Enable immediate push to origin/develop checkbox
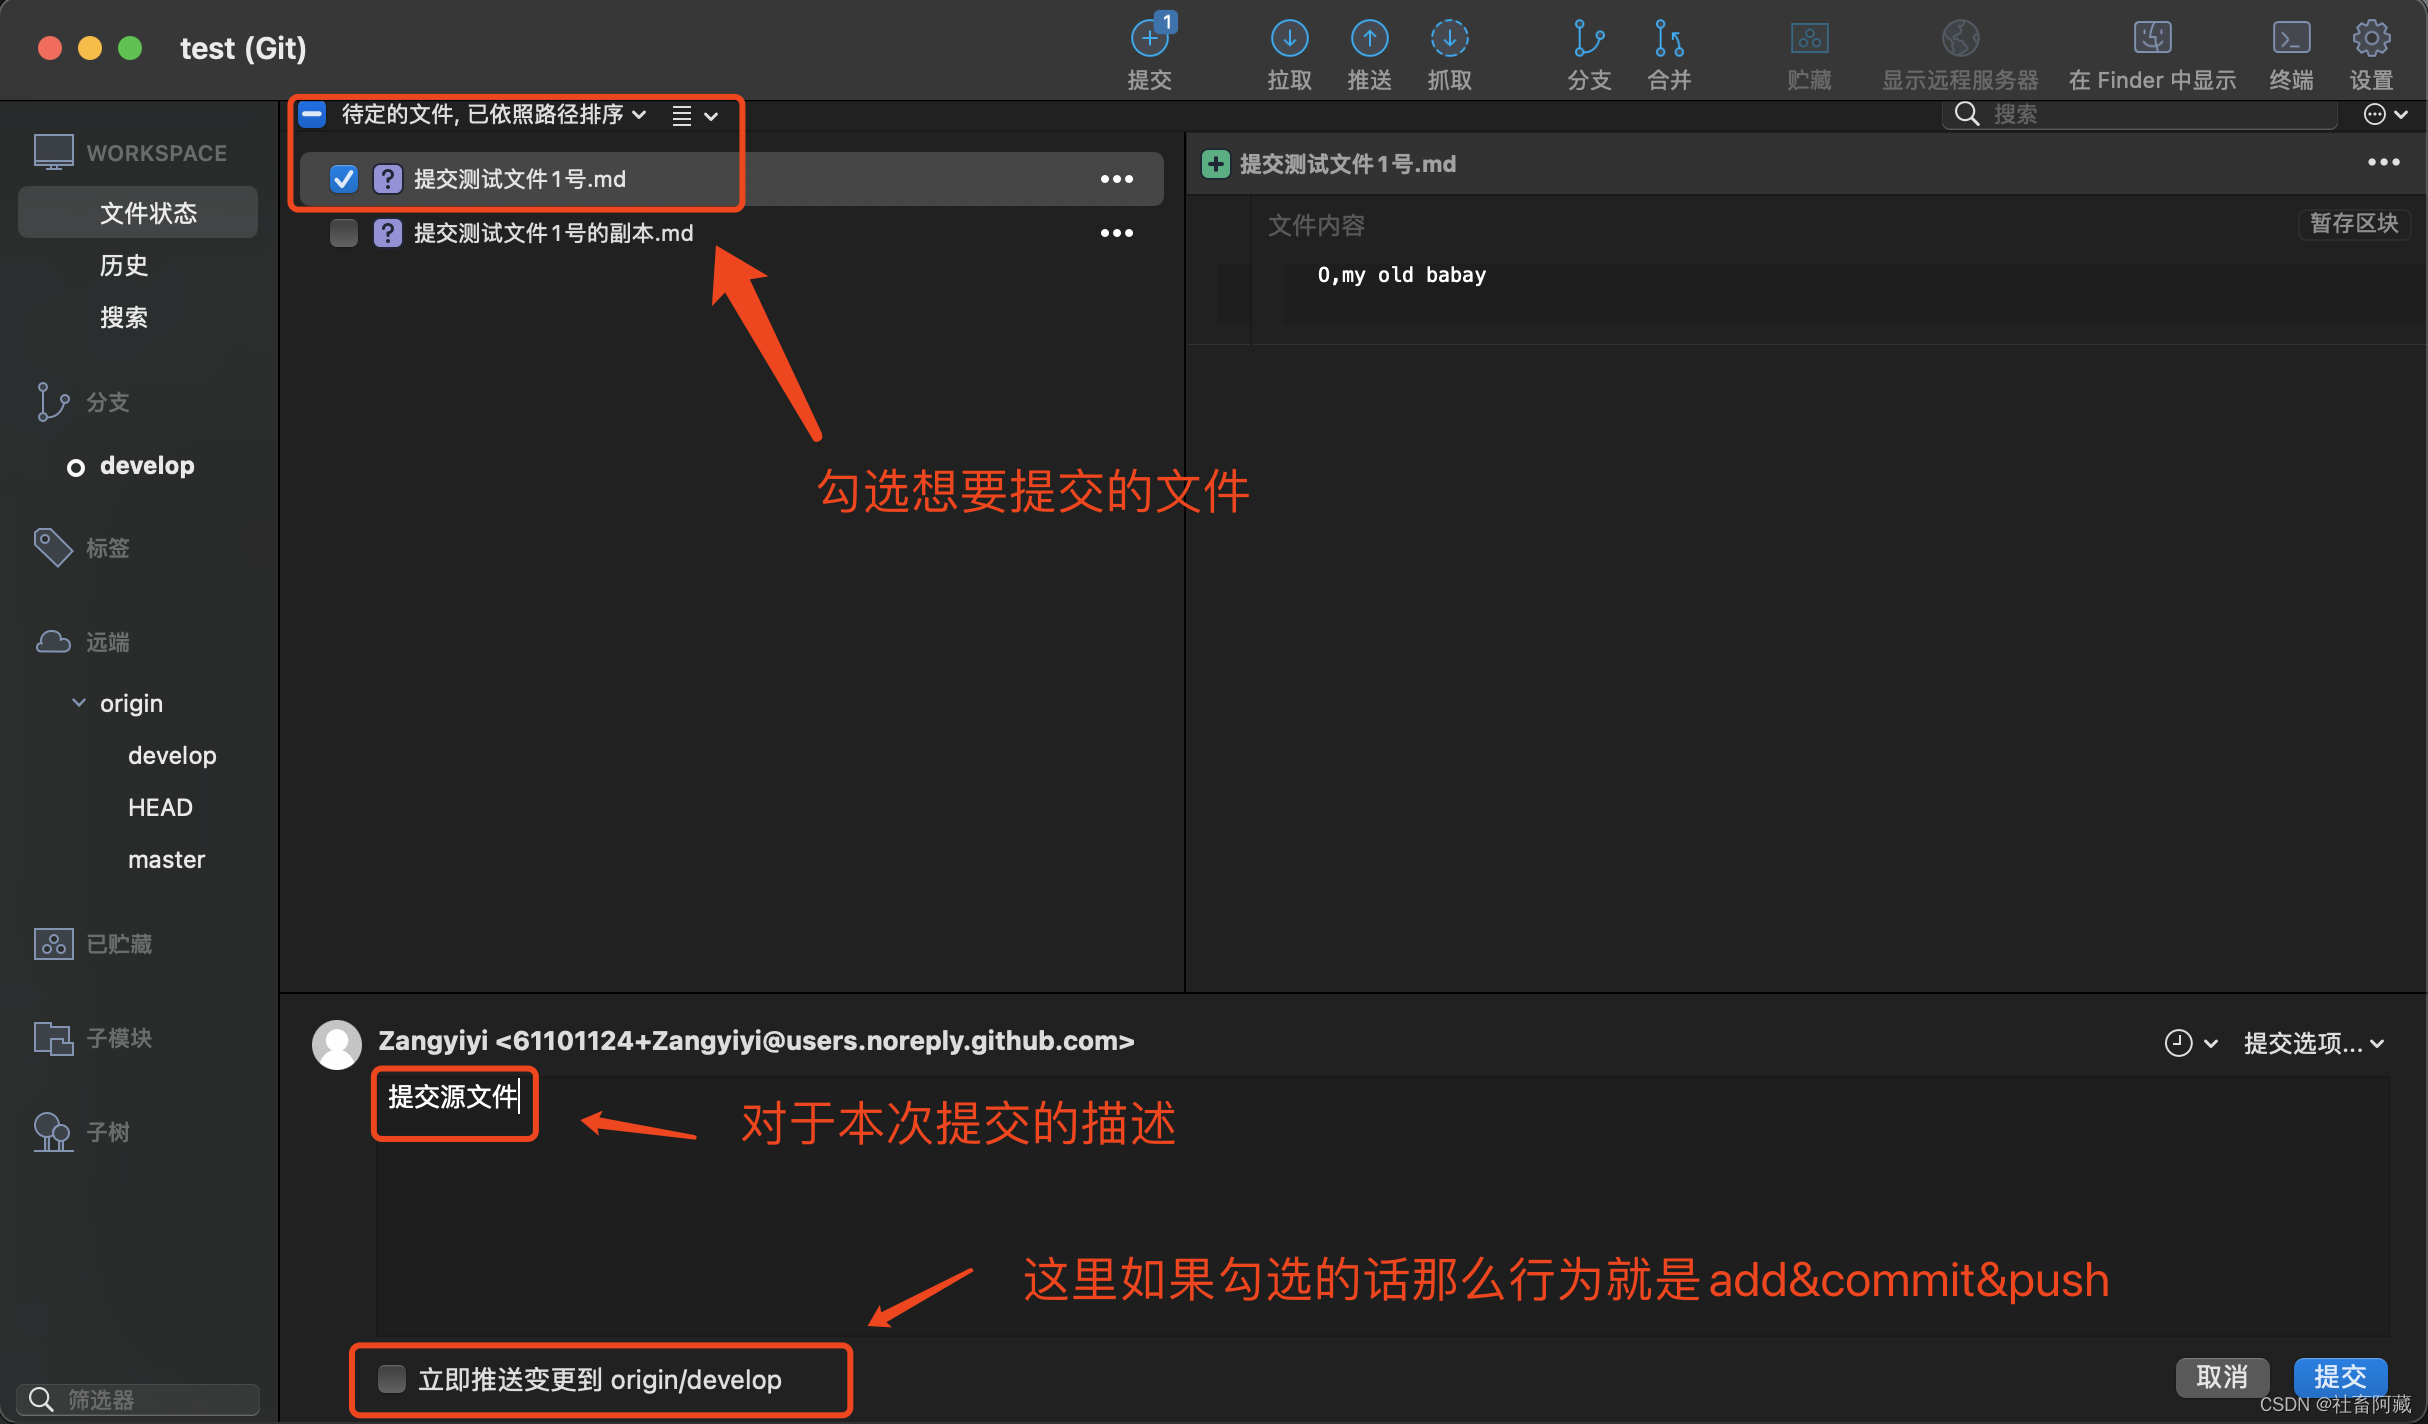Screen dimensions: 2428x1424 [391, 1379]
